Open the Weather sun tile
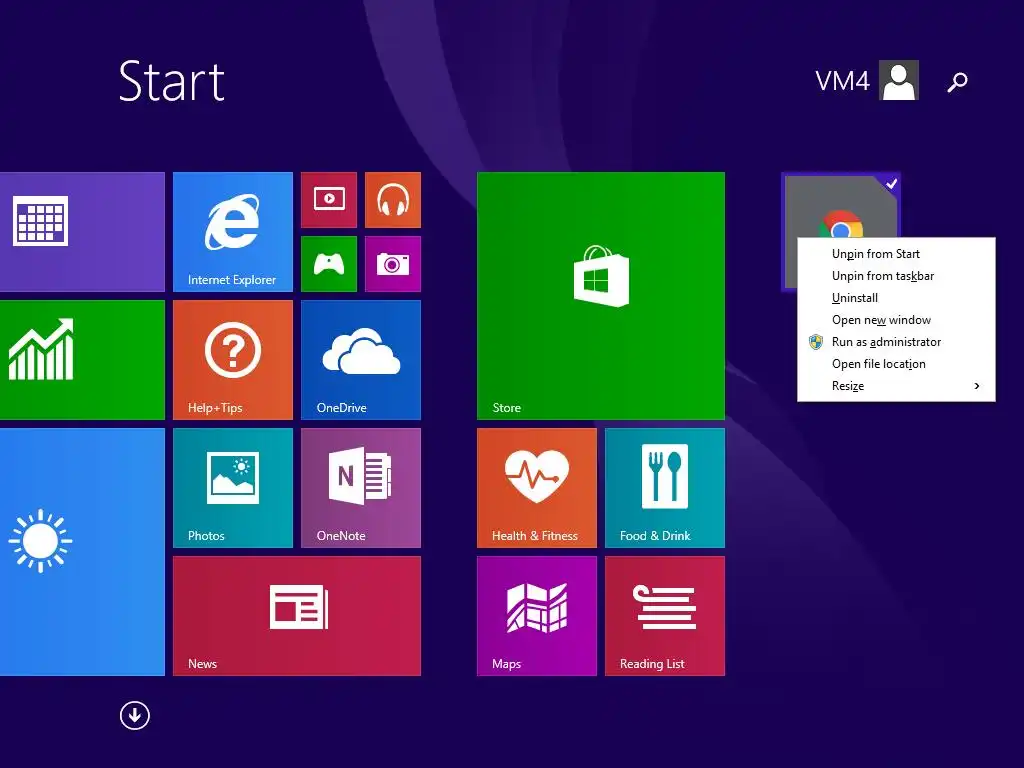The width and height of the screenshot is (1024, 768). (82, 552)
